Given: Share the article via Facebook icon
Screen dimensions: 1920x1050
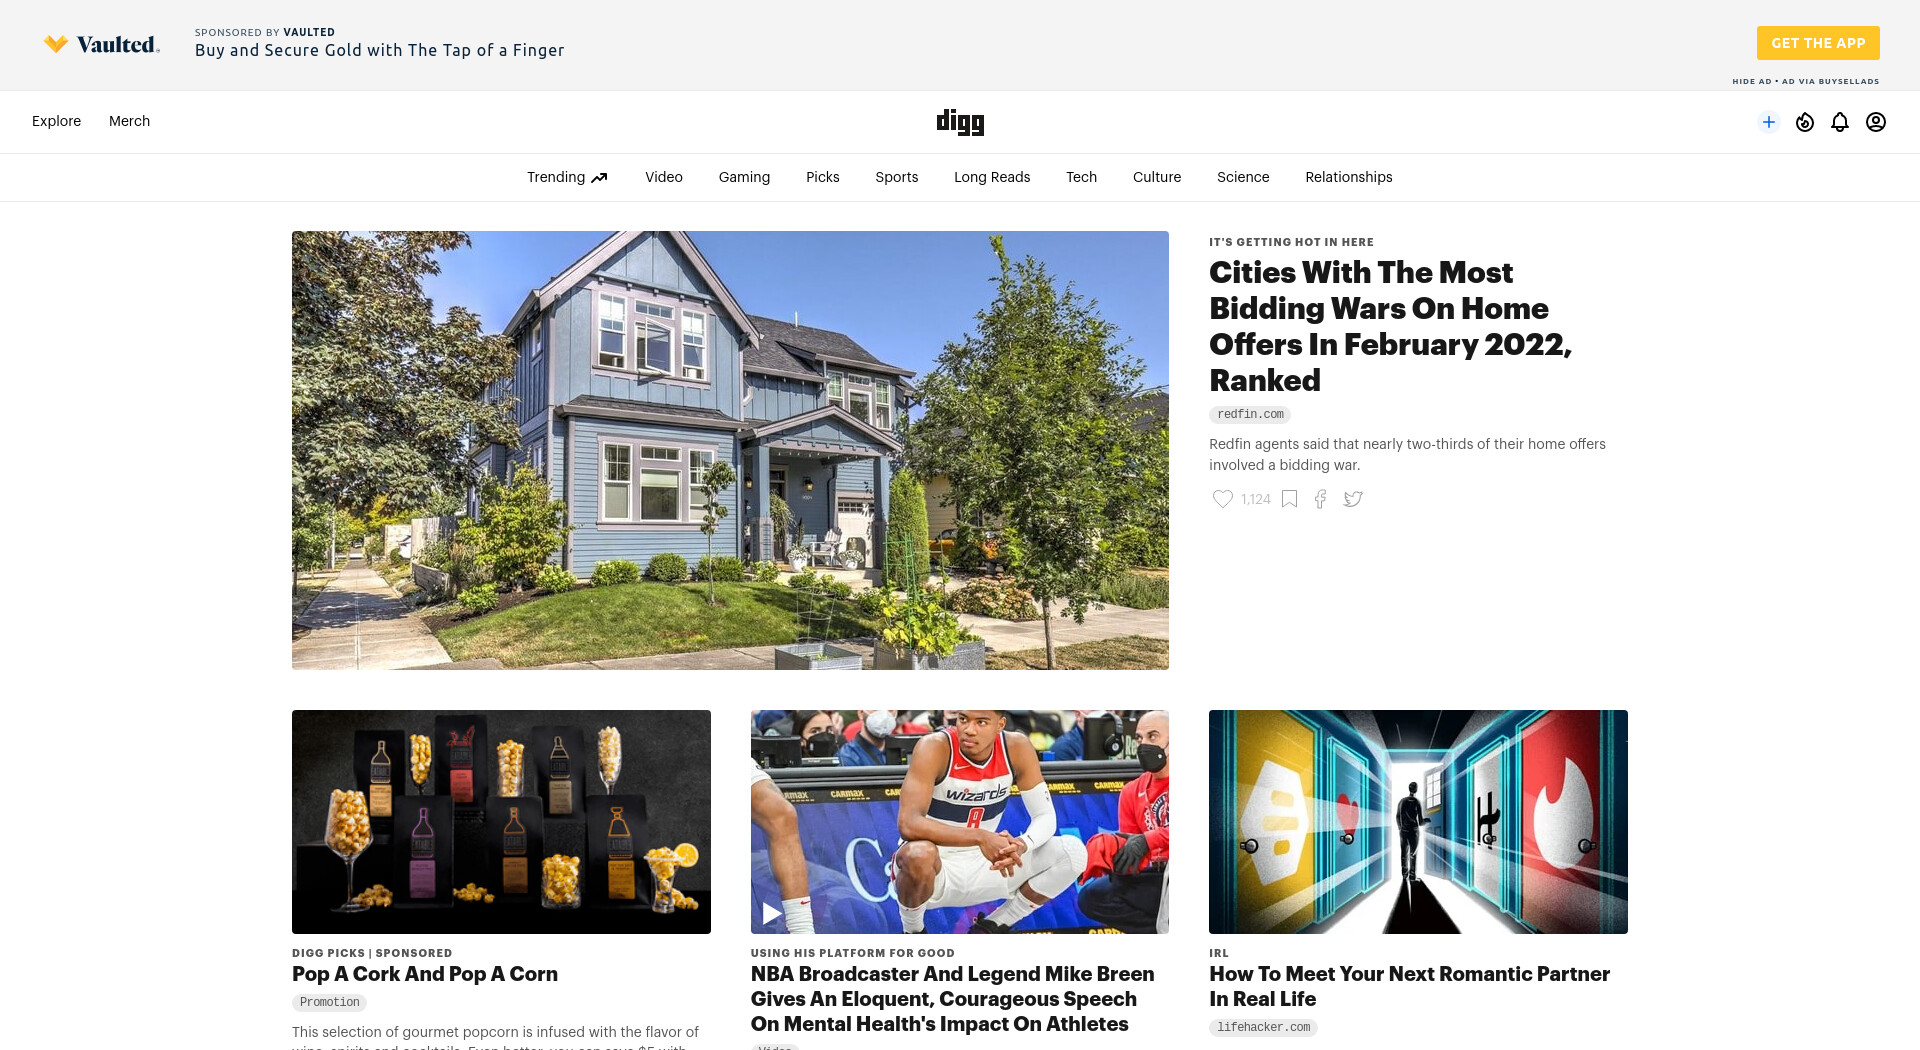Looking at the screenshot, I should (1320, 499).
